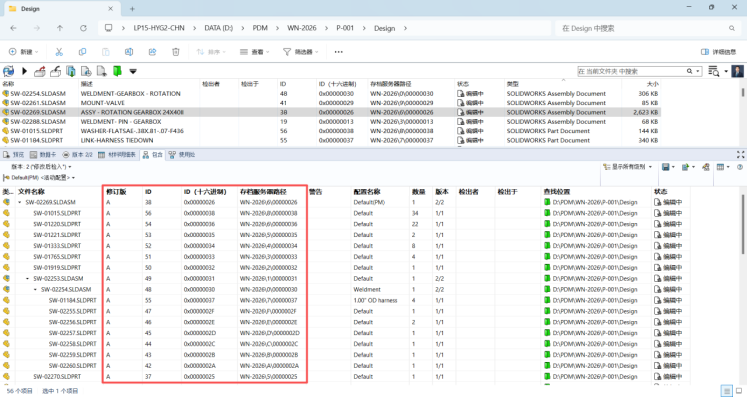Open the three-dots more options menu
The image size is (748, 398).
point(338,52)
